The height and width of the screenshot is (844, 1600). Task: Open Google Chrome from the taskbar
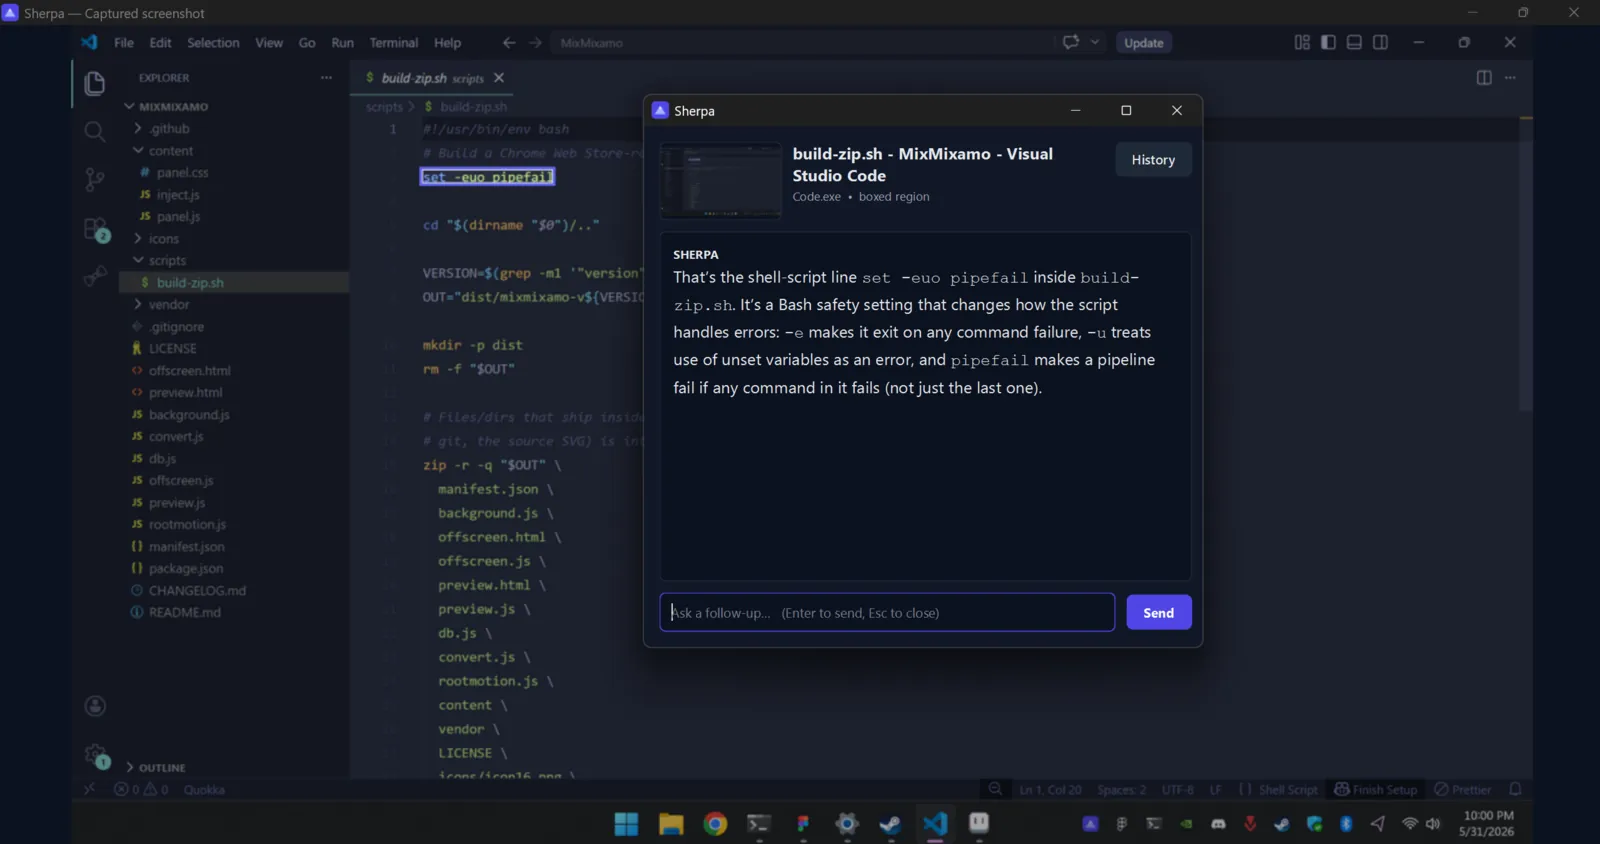click(x=715, y=824)
